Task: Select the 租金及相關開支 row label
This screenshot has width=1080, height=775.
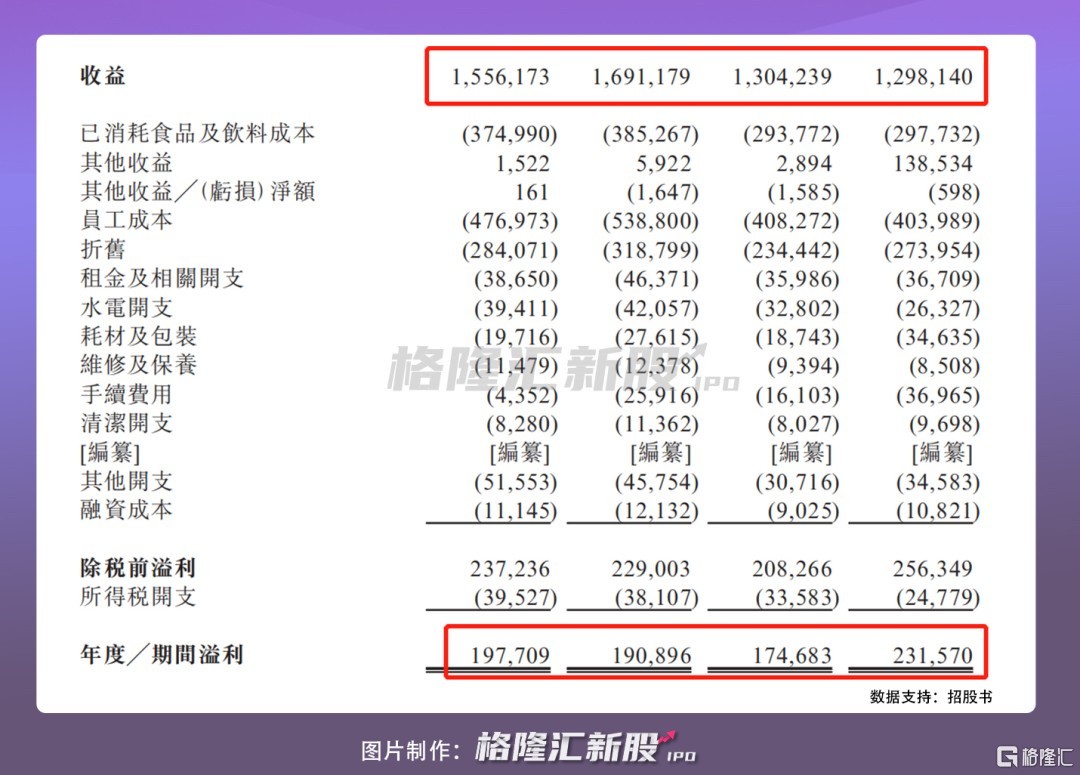Action: [162, 278]
